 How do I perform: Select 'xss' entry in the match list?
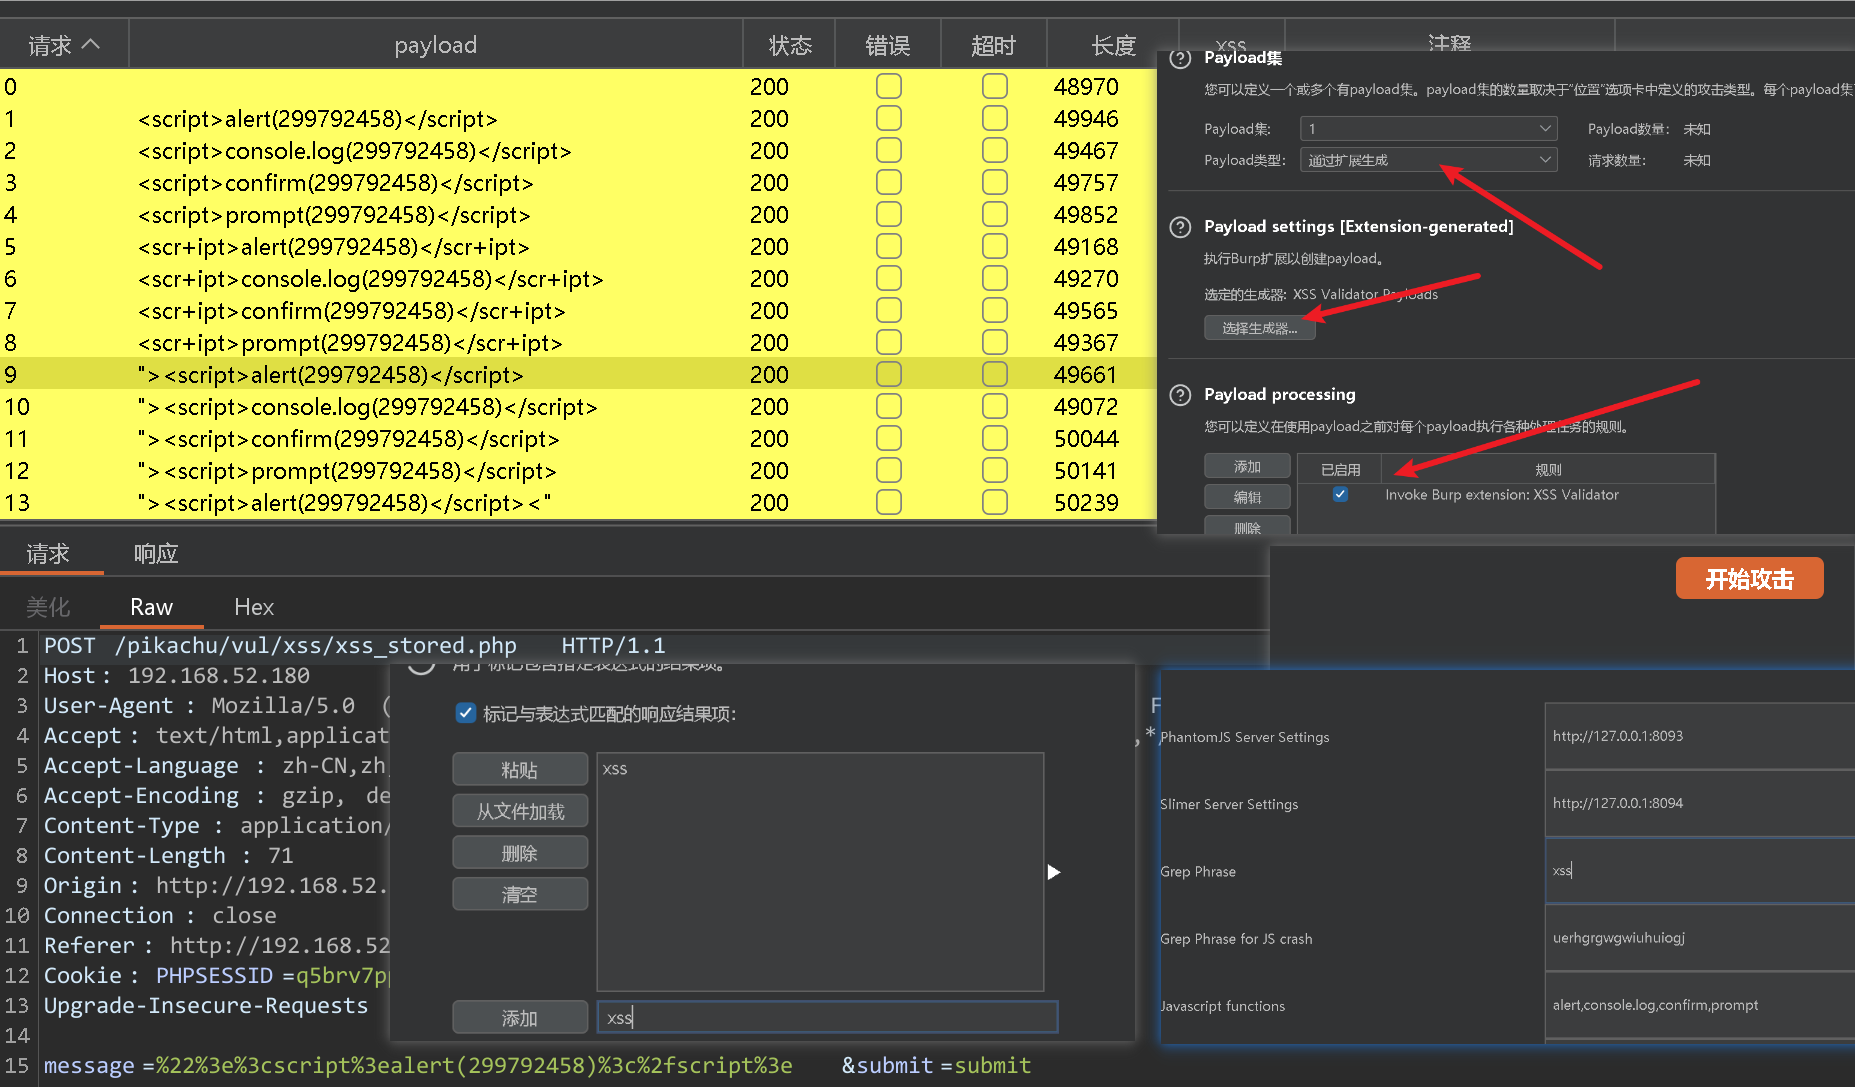[615, 769]
